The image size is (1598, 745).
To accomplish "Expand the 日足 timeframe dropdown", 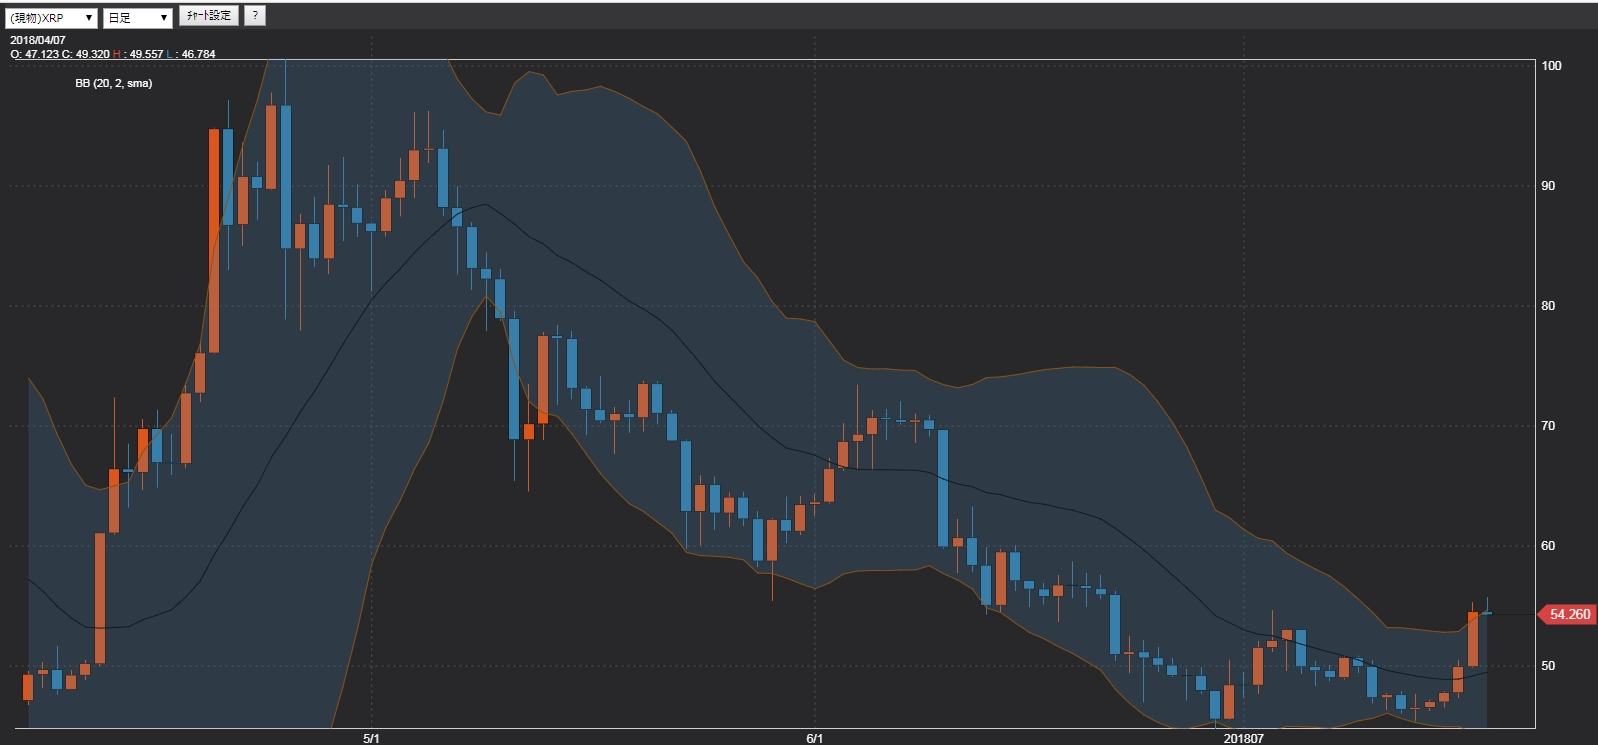I will point(138,18).
